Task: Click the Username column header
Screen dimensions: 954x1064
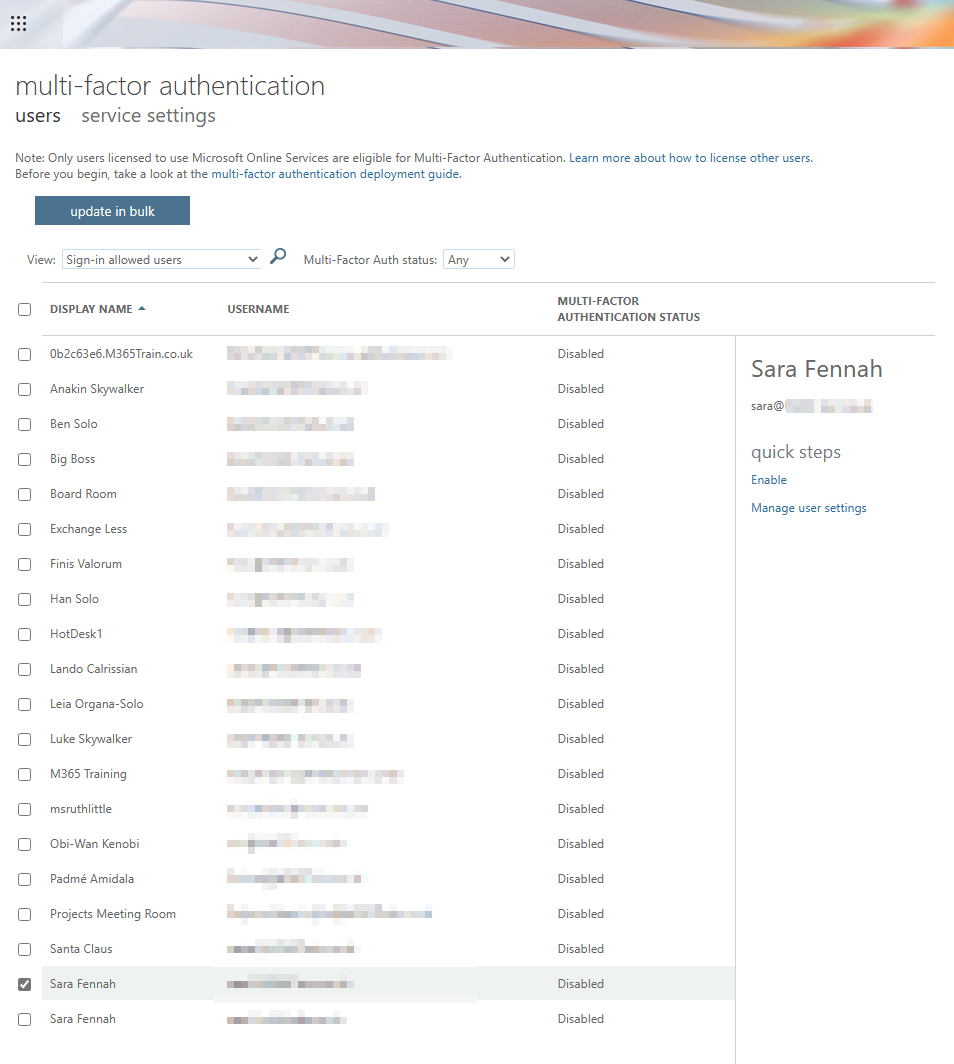Action: tap(258, 310)
